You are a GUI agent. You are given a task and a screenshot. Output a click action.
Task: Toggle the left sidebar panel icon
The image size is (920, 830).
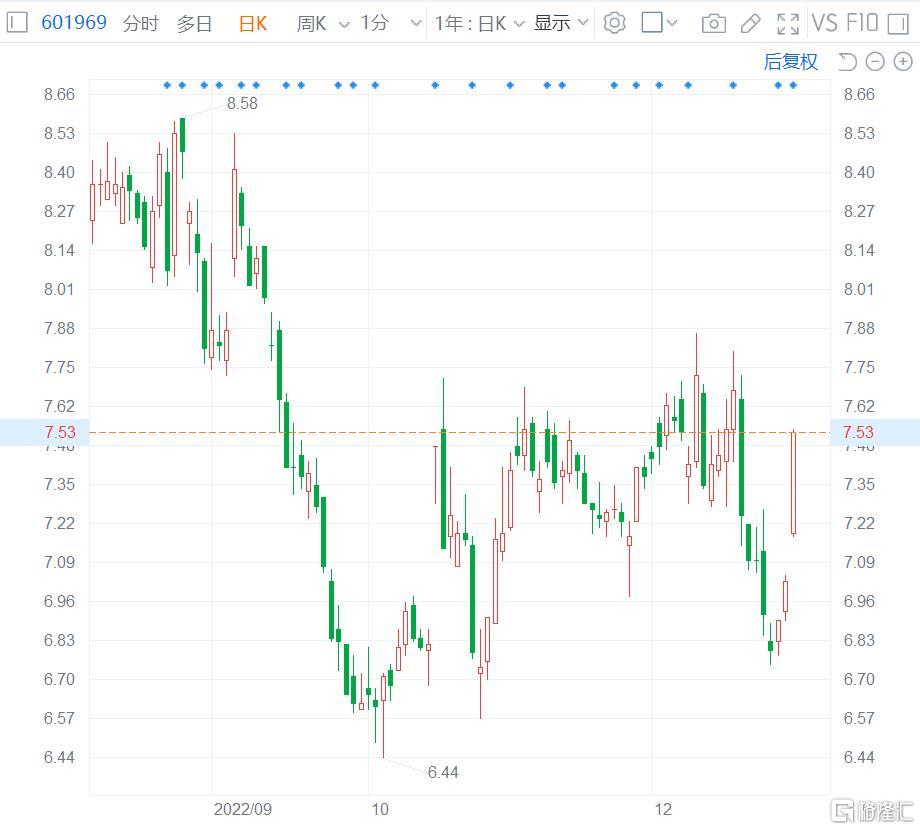tap(16, 23)
